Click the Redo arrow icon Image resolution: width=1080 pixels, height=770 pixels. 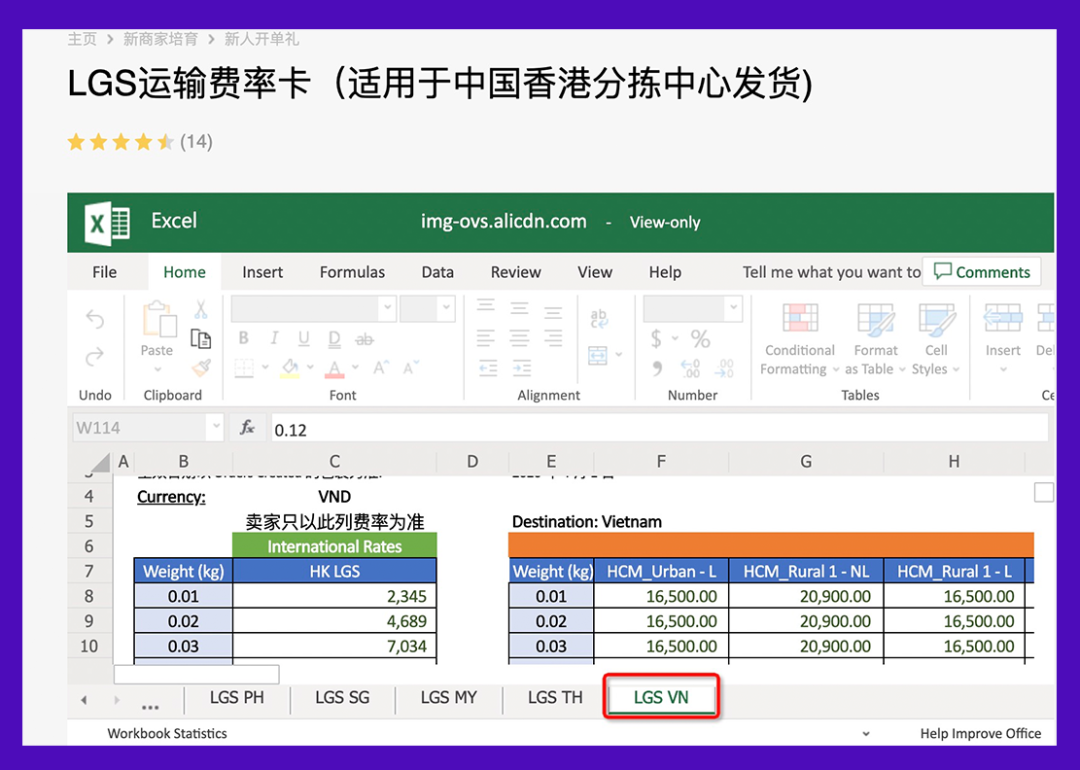point(95,357)
